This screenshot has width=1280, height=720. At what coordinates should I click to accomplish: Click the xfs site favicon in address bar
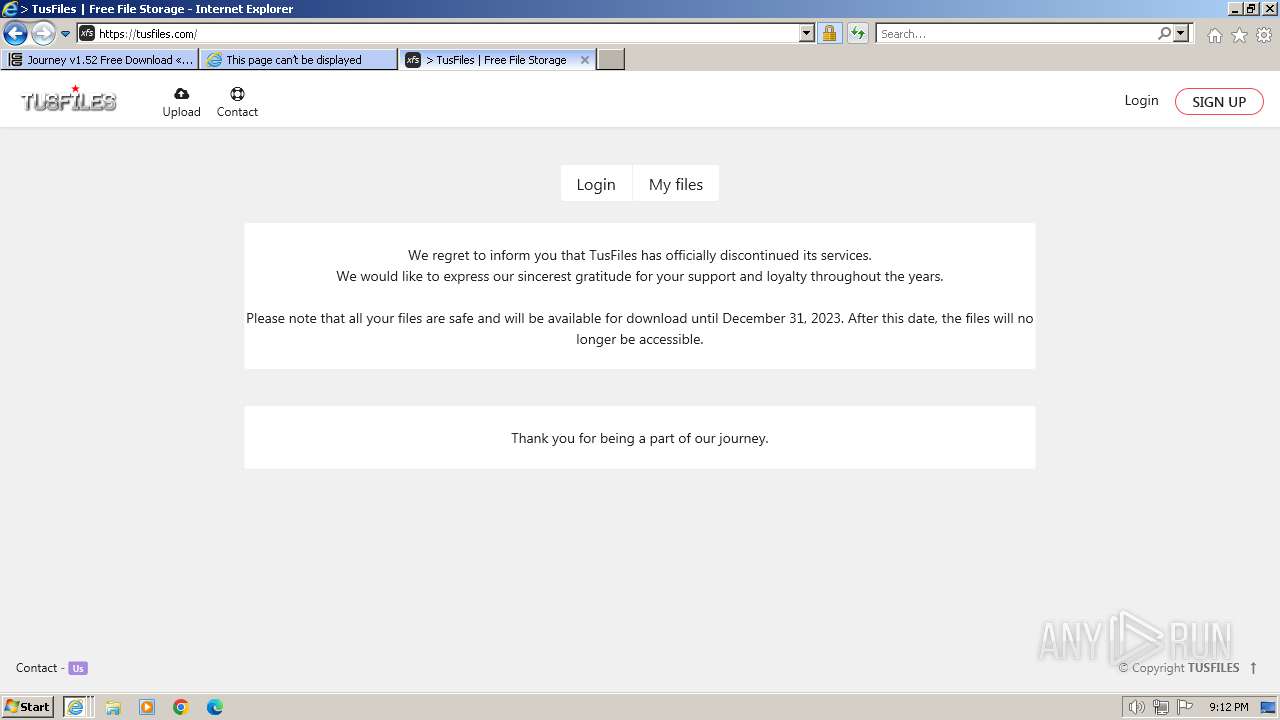[x=87, y=33]
